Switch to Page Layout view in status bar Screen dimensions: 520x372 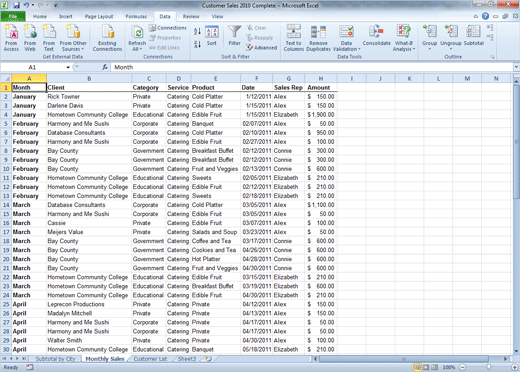point(426,367)
